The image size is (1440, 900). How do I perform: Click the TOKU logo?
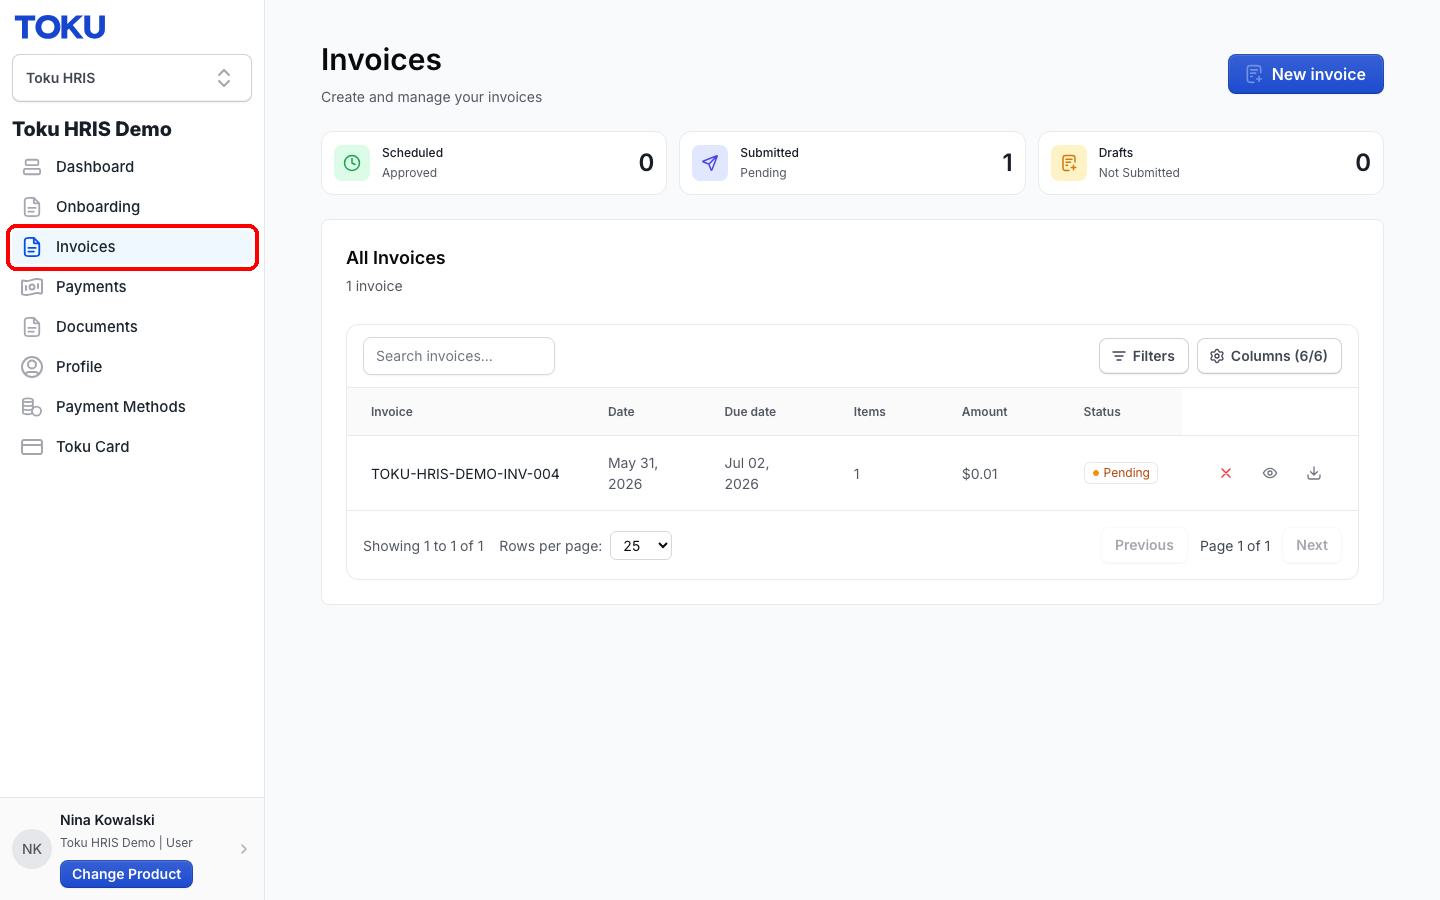[60, 27]
